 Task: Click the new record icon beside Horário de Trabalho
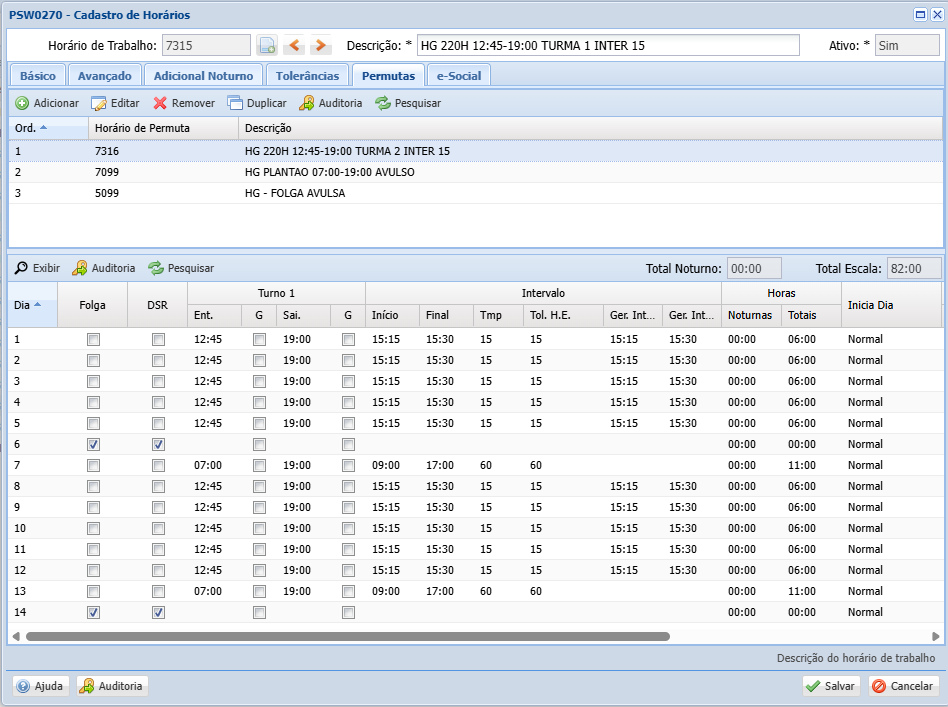coord(267,45)
